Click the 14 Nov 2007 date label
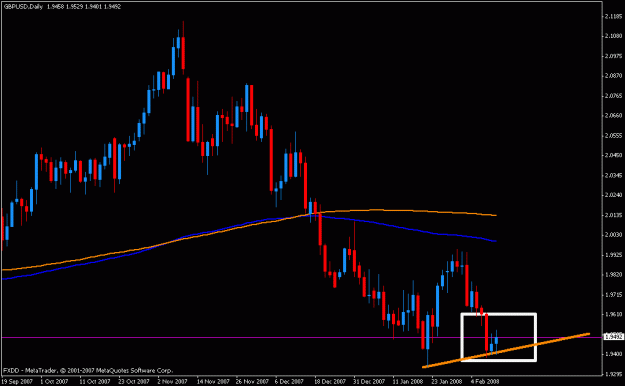The height and width of the screenshot is (386, 625). [212, 381]
